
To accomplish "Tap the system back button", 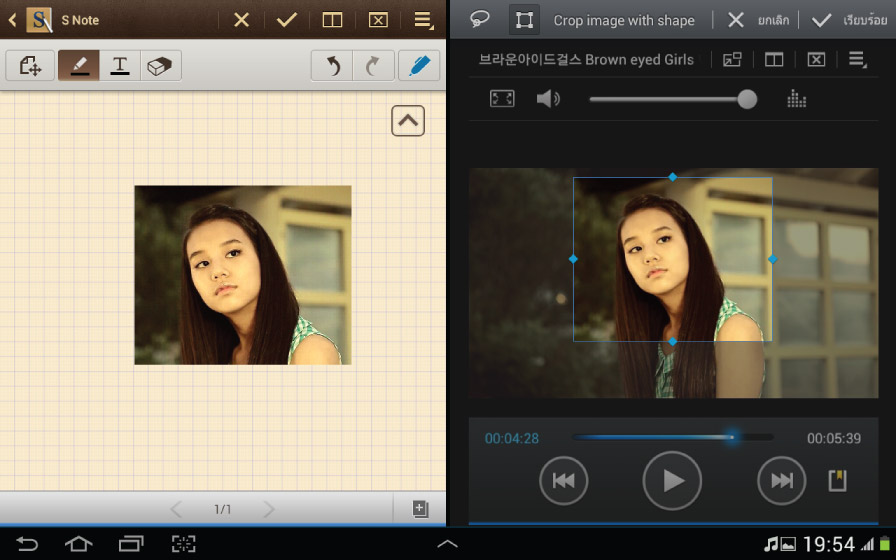I will [x=26, y=543].
